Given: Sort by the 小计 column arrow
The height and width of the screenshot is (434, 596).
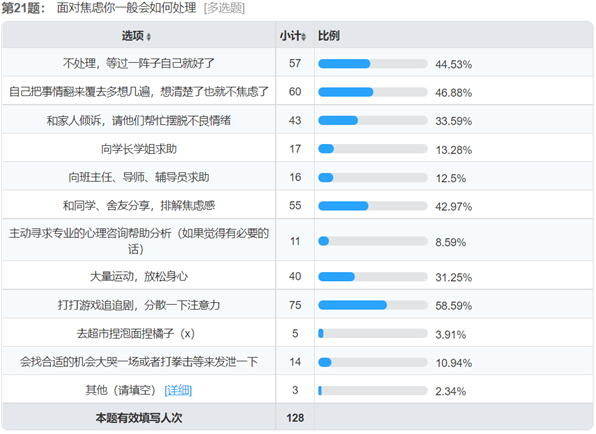Looking at the screenshot, I should tap(304, 37).
